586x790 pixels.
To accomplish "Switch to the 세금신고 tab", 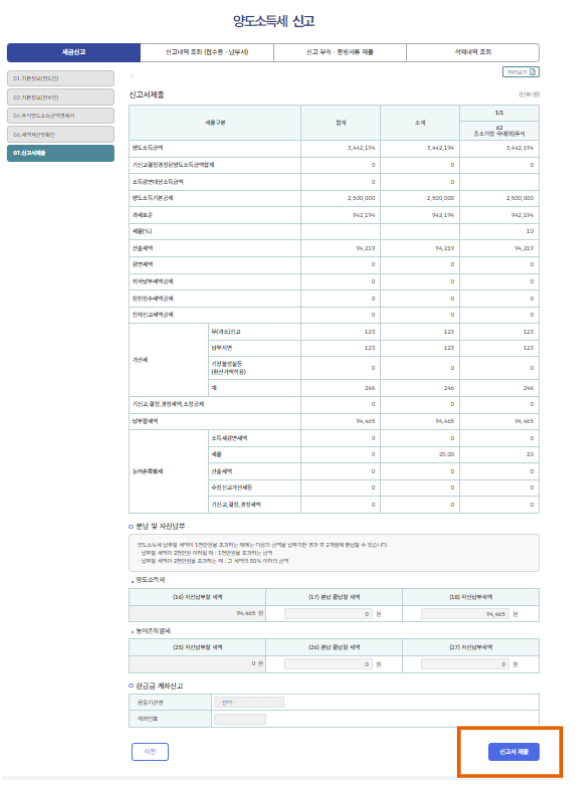I will pyautogui.click(x=74, y=52).
